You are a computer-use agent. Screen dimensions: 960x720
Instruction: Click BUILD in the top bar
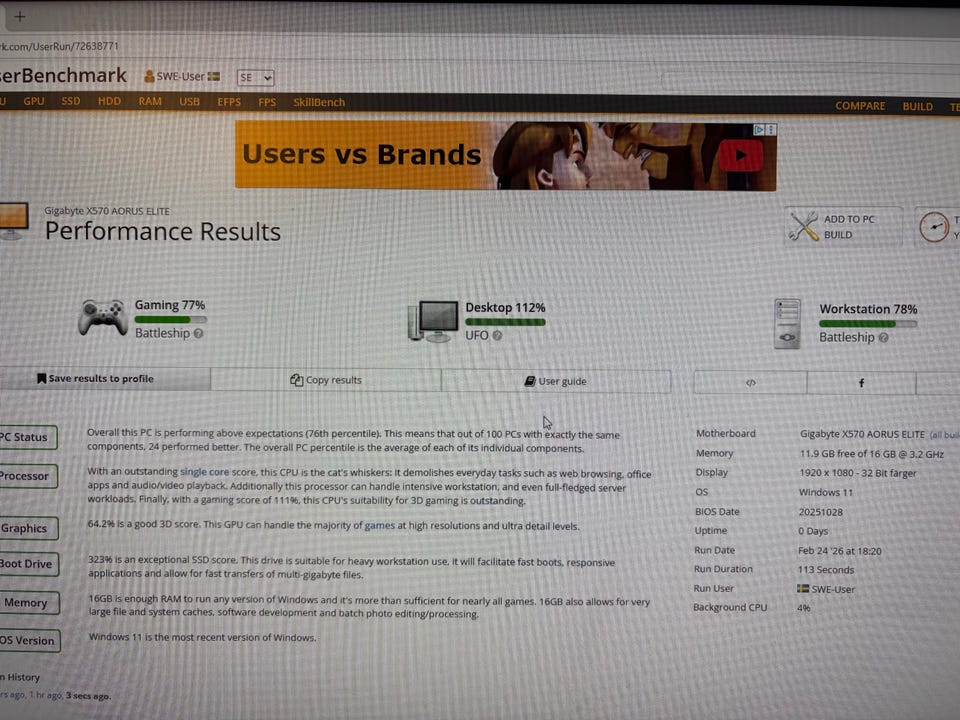click(917, 107)
